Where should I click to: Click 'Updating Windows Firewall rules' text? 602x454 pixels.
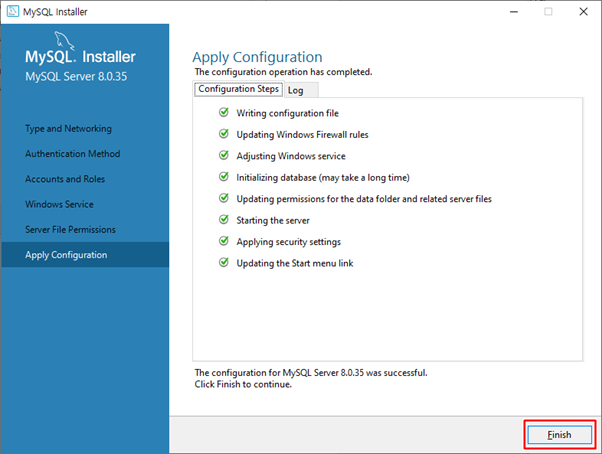pyautogui.click(x=302, y=135)
